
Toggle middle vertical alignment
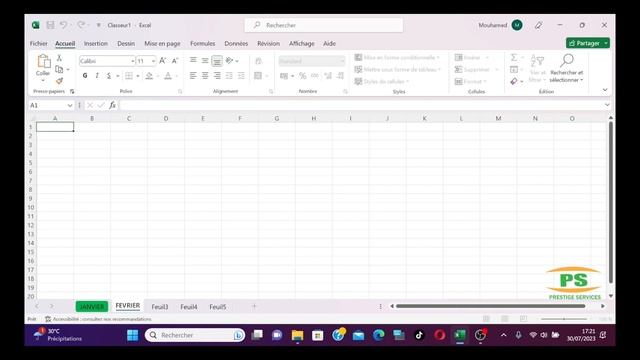pos(205,61)
